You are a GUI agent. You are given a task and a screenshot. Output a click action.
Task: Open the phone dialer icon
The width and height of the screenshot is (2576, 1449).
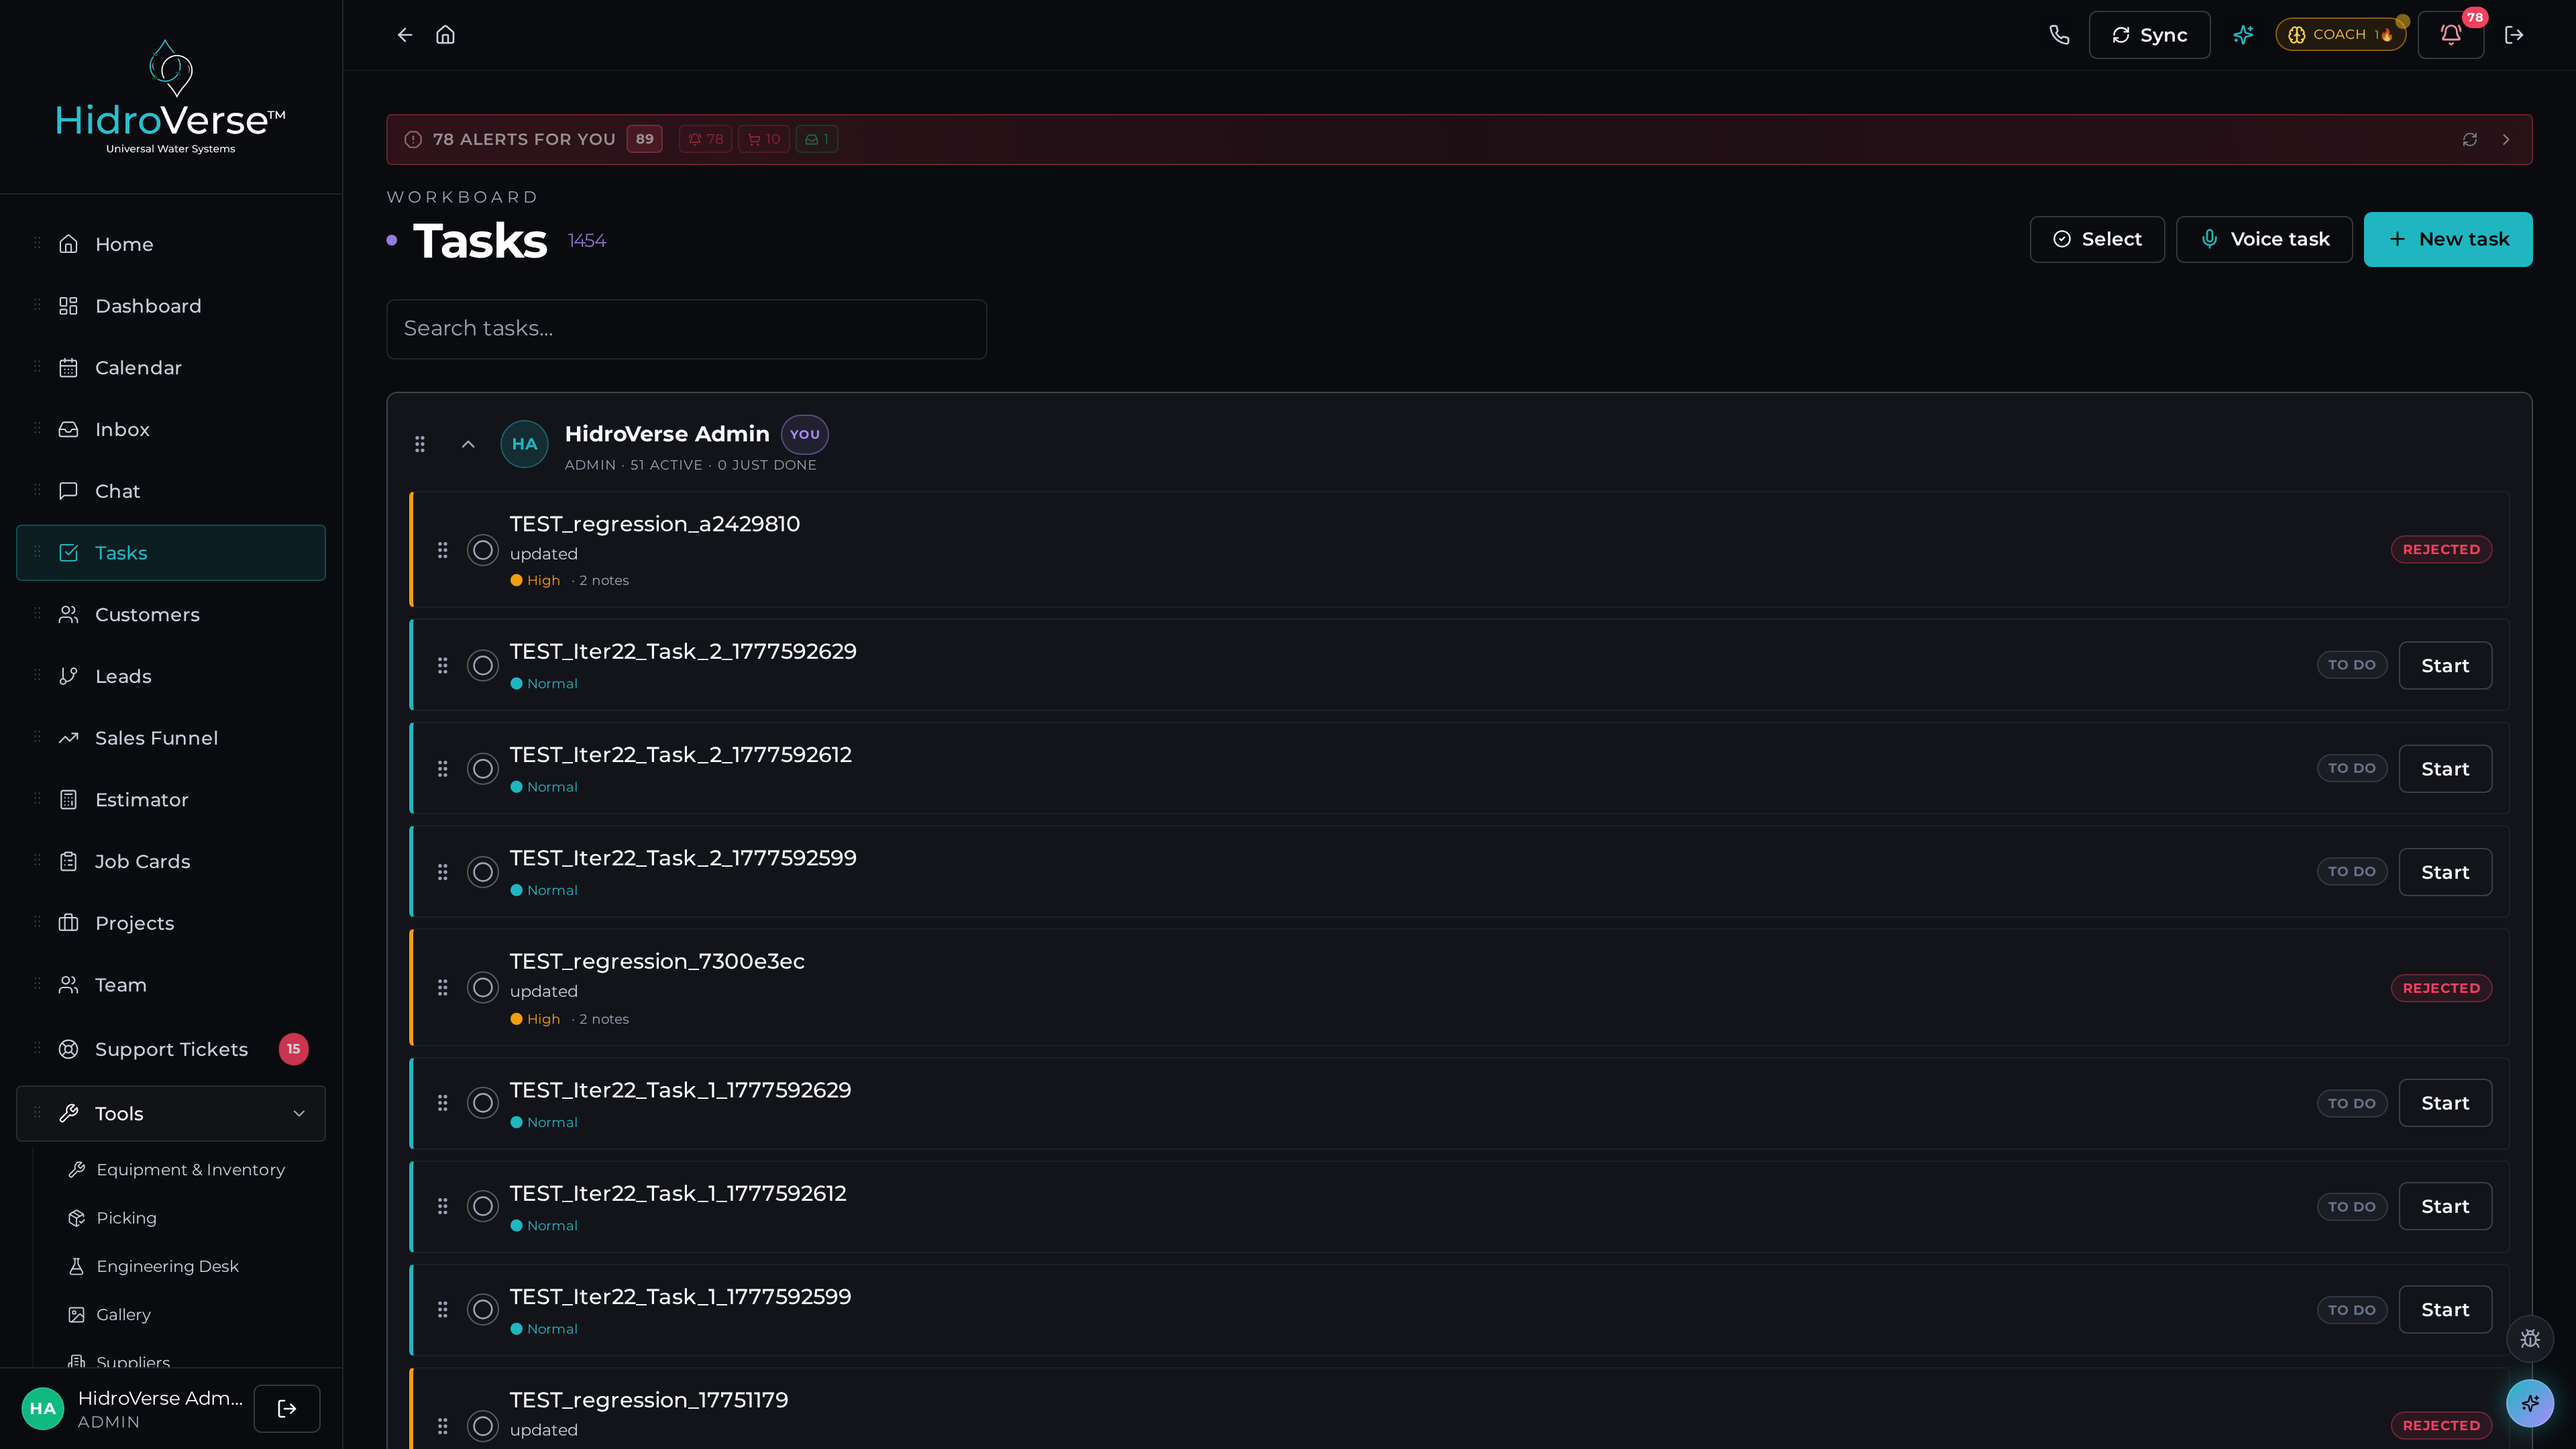[2059, 35]
